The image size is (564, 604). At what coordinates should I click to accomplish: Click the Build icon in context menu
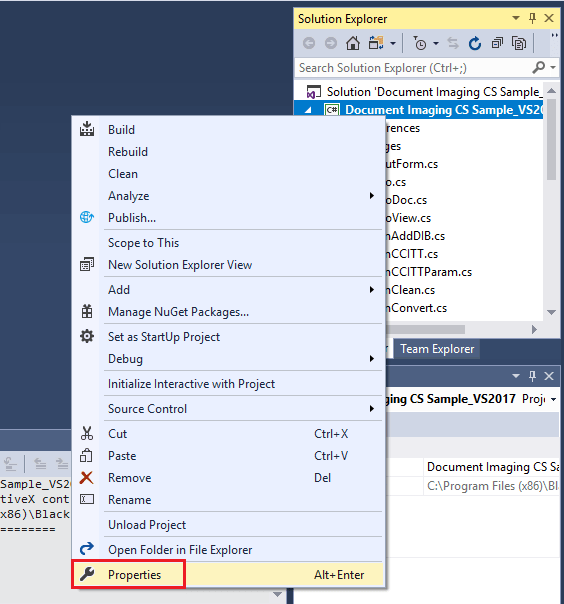tap(87, 129)
